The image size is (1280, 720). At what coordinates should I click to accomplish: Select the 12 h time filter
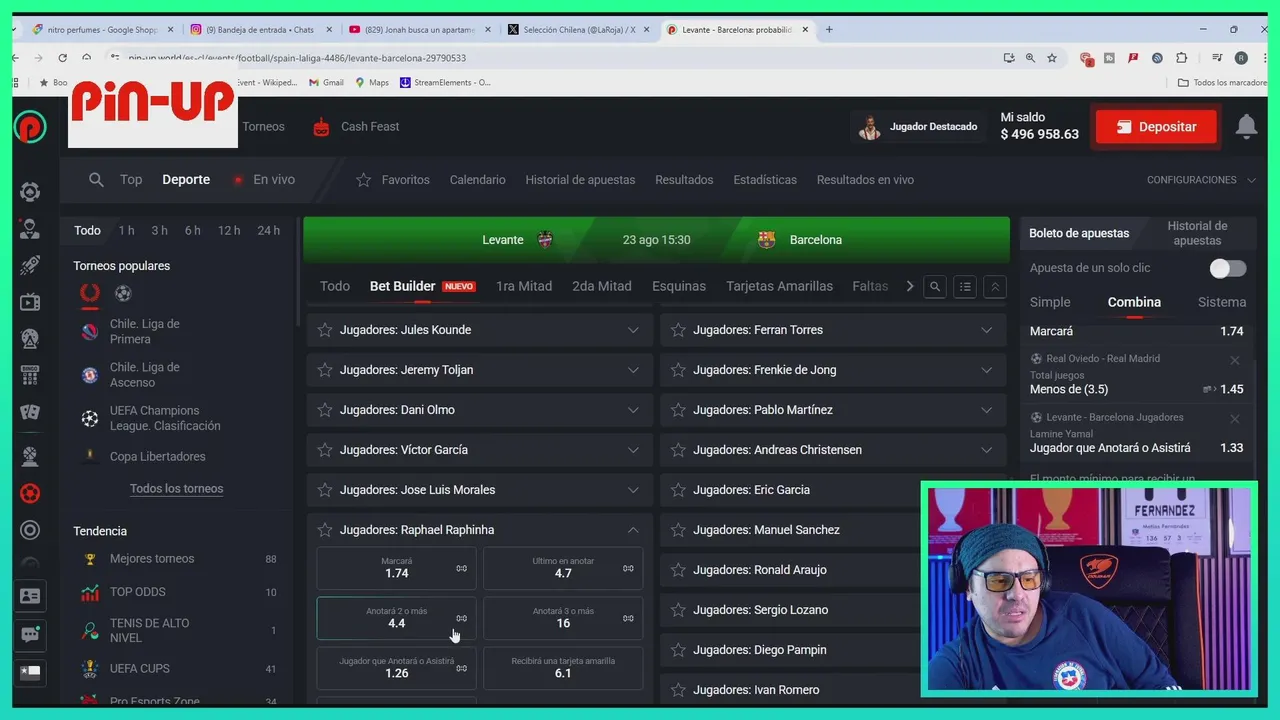229,231
